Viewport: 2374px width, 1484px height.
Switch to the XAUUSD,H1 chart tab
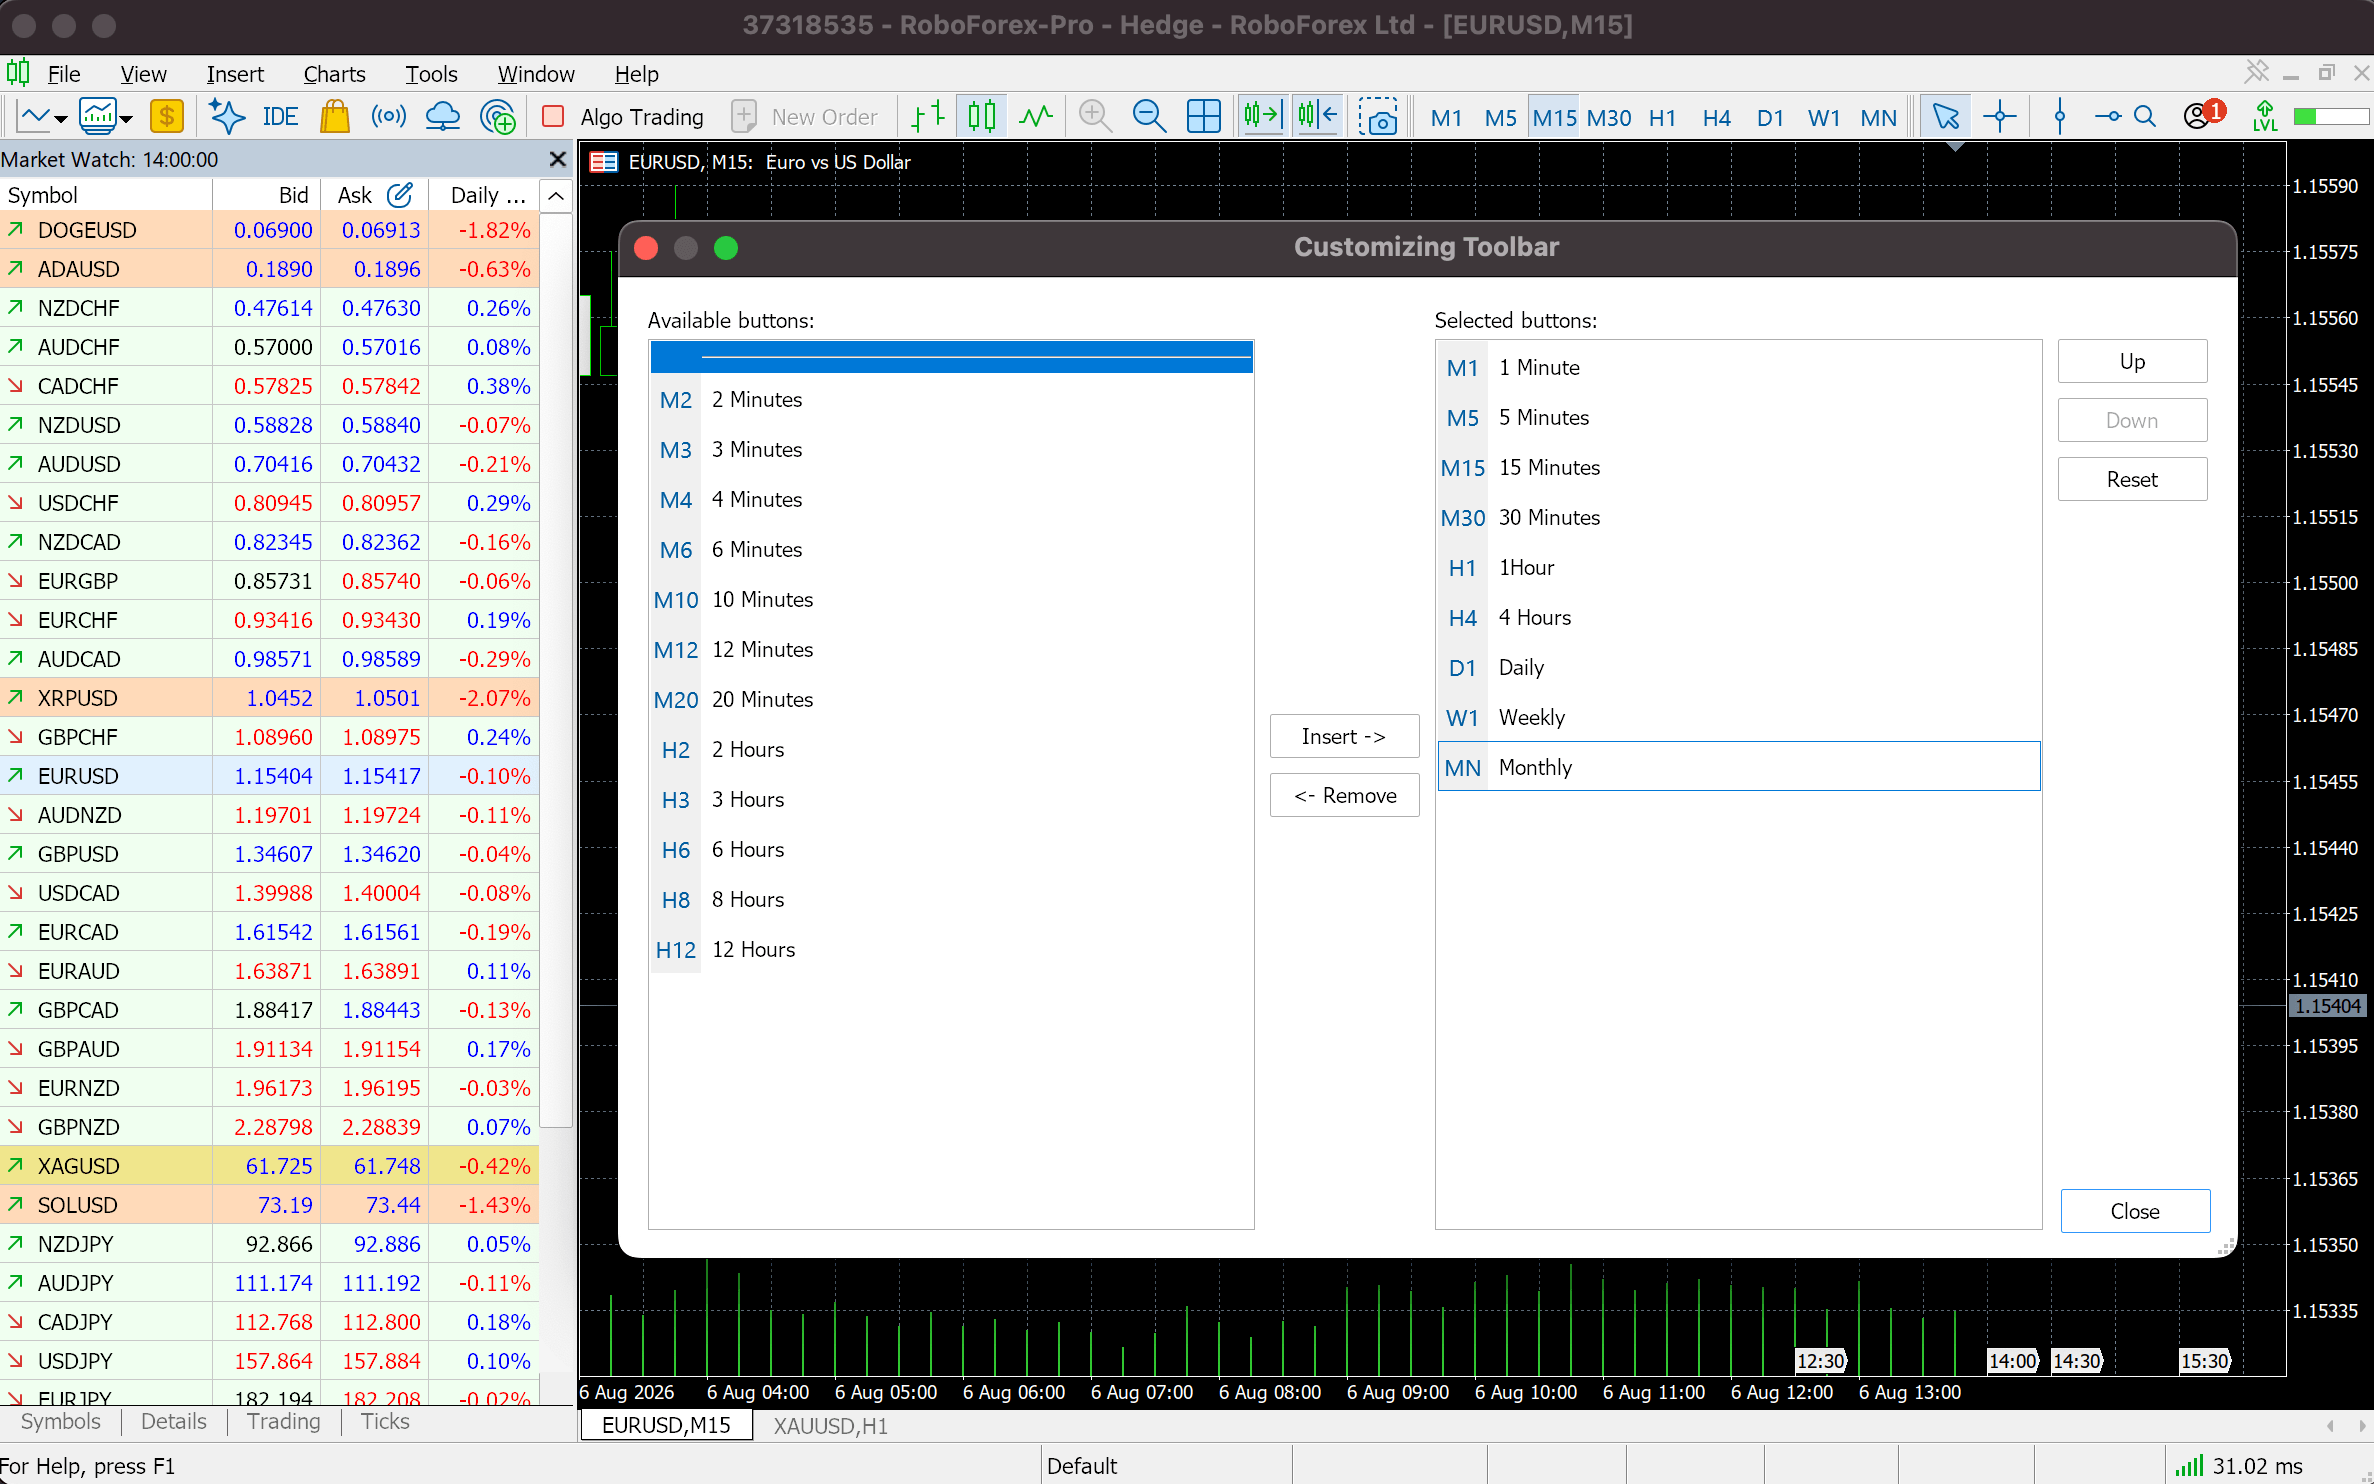[x=830, y=1426]
